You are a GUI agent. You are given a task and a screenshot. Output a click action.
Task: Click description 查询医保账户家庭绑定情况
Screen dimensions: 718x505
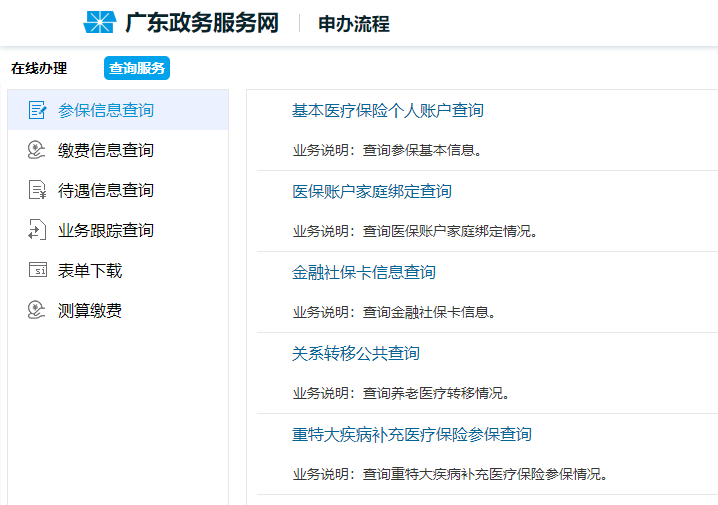(x=450, y=231)
